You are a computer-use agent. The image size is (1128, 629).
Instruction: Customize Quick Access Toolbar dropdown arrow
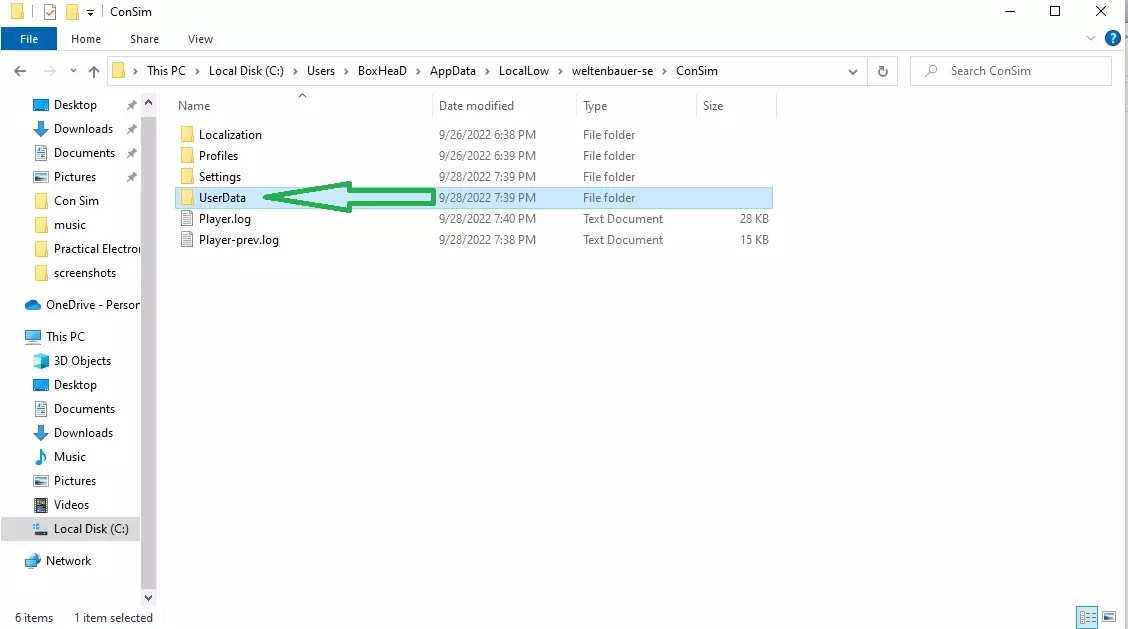[90, 12]
